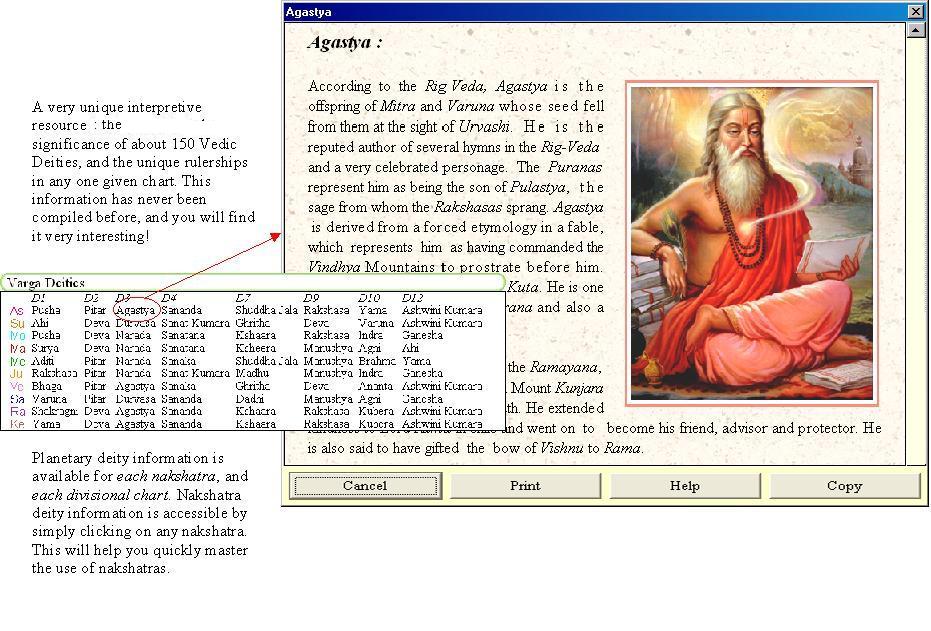Click the Su row label
Image resolution: width=931 pixels, height=631 pixels.
17,324
